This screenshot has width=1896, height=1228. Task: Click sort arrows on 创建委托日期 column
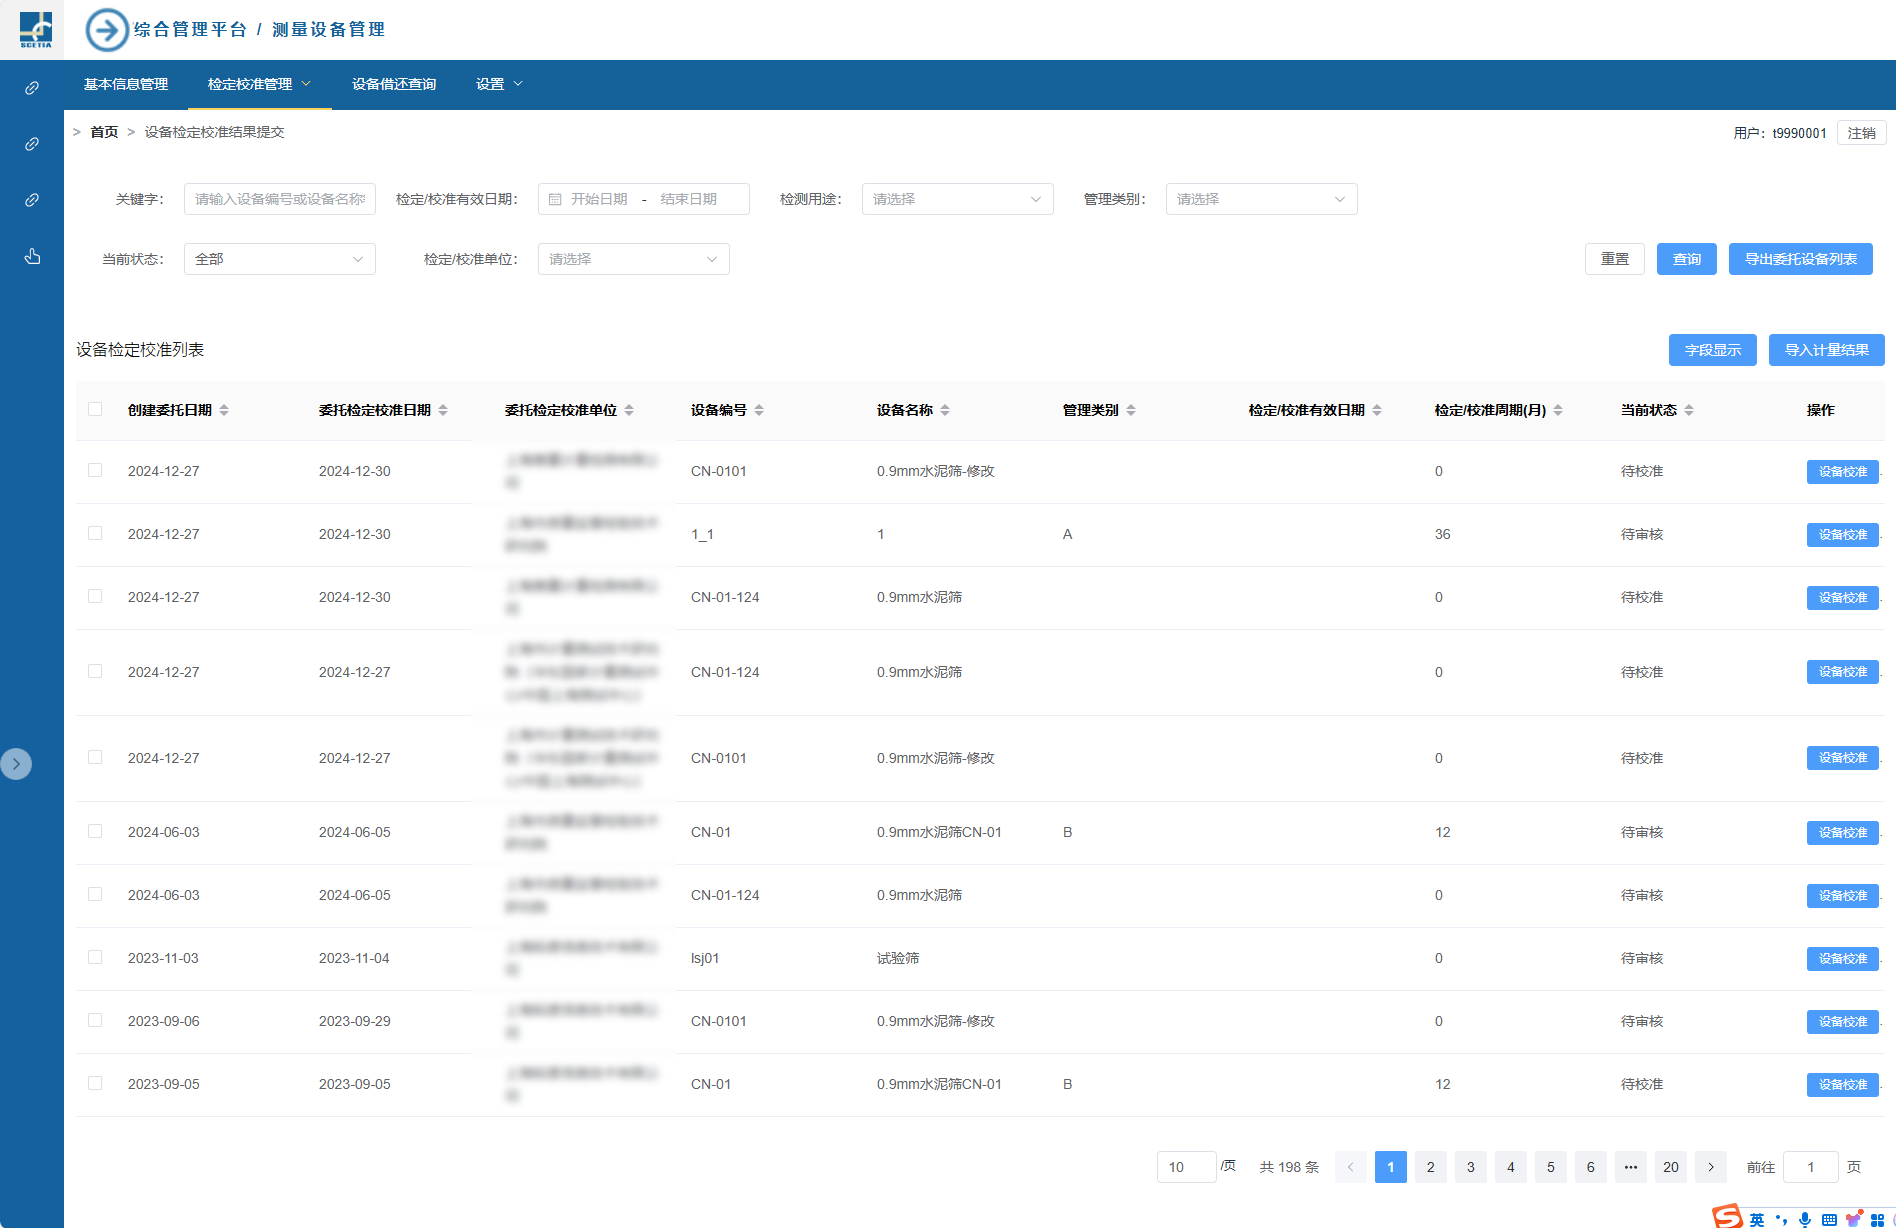224,410
